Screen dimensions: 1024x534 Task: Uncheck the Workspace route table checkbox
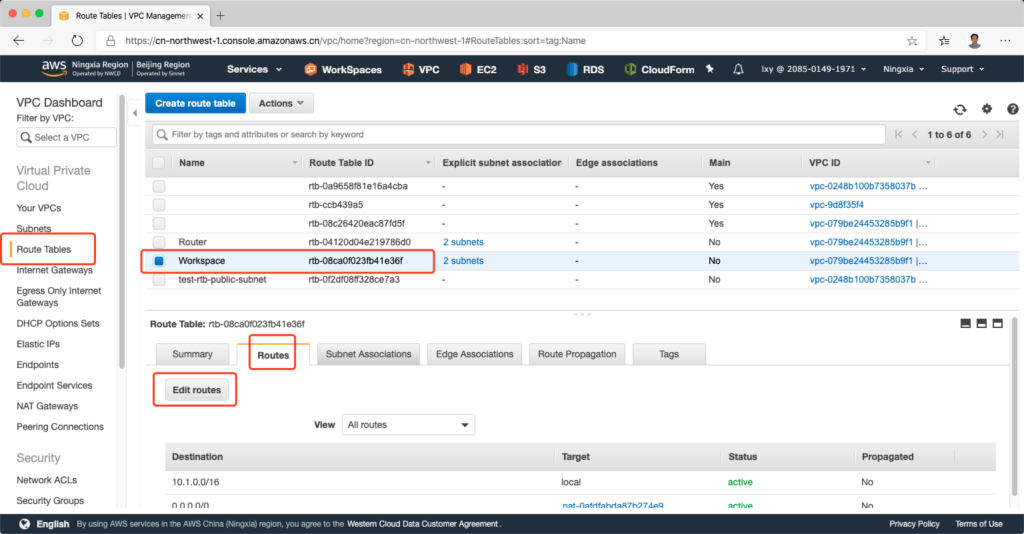pyautogui.click(x=159, y=261)
